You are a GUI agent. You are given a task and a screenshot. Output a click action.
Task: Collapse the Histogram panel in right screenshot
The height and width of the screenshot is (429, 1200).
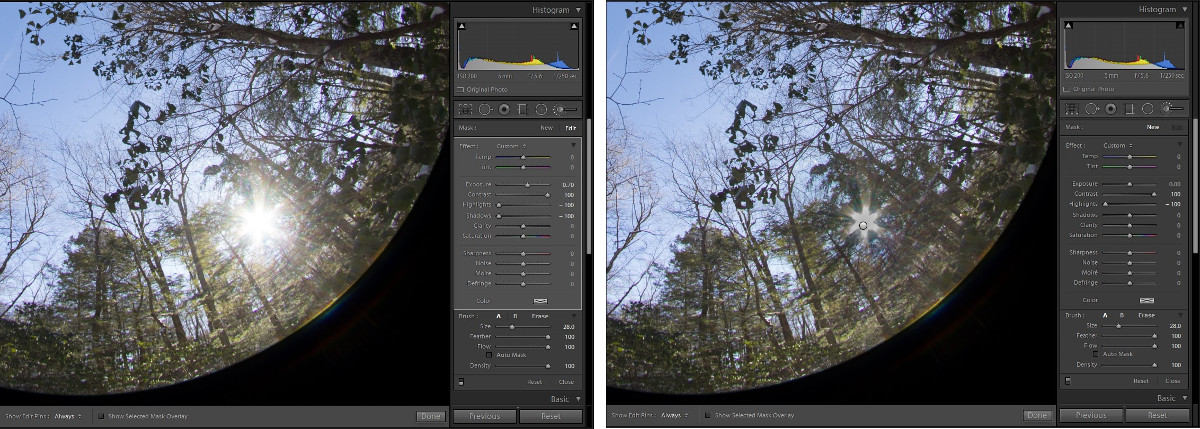click(1184, 8)
